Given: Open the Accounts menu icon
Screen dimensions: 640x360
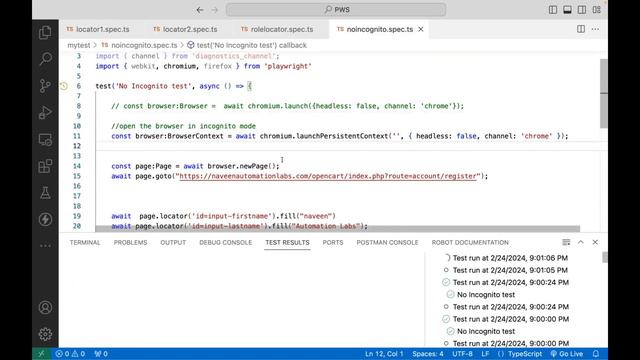Looking at the screenshot, I should (x=45, y=307).
